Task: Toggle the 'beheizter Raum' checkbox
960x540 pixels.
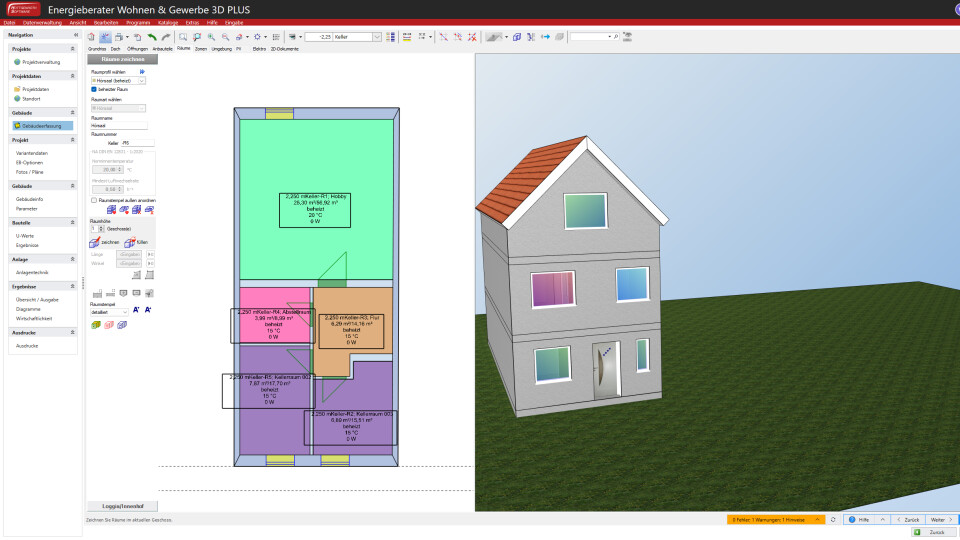Action: (x=93, y=89)
